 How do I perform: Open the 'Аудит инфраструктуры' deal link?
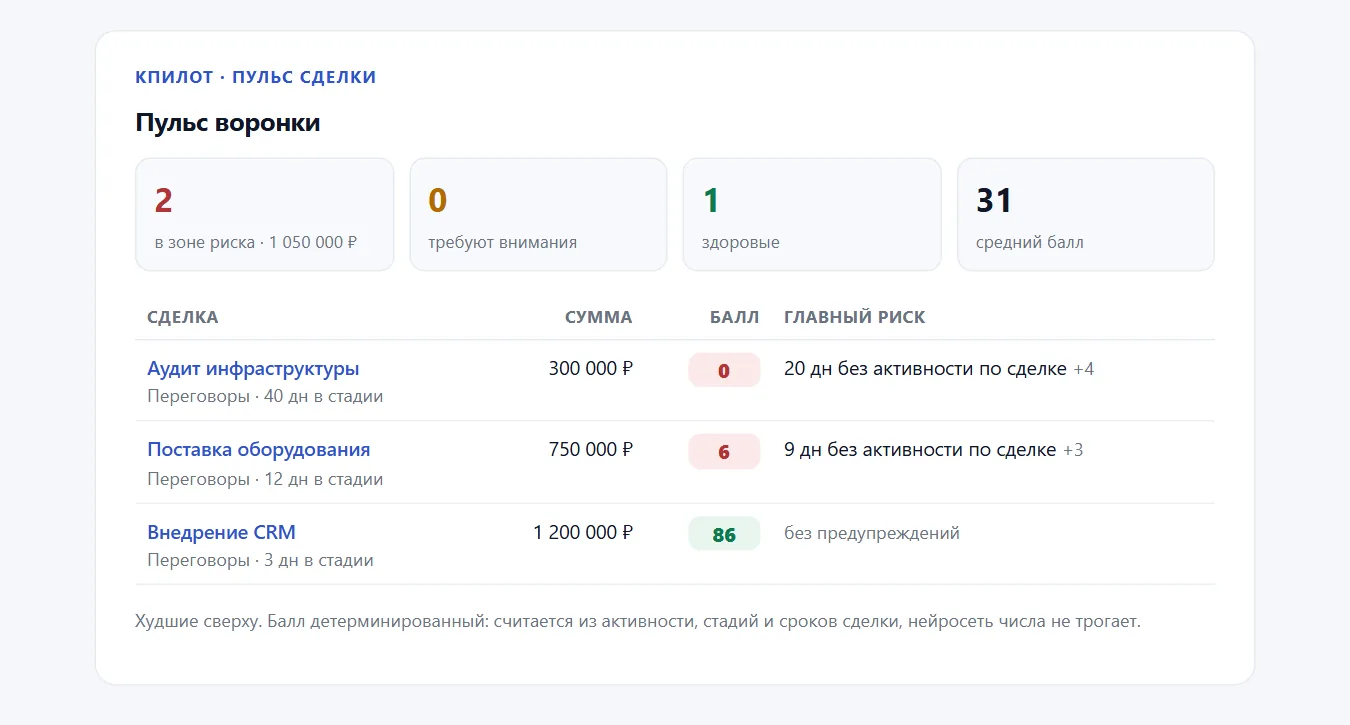253,368
